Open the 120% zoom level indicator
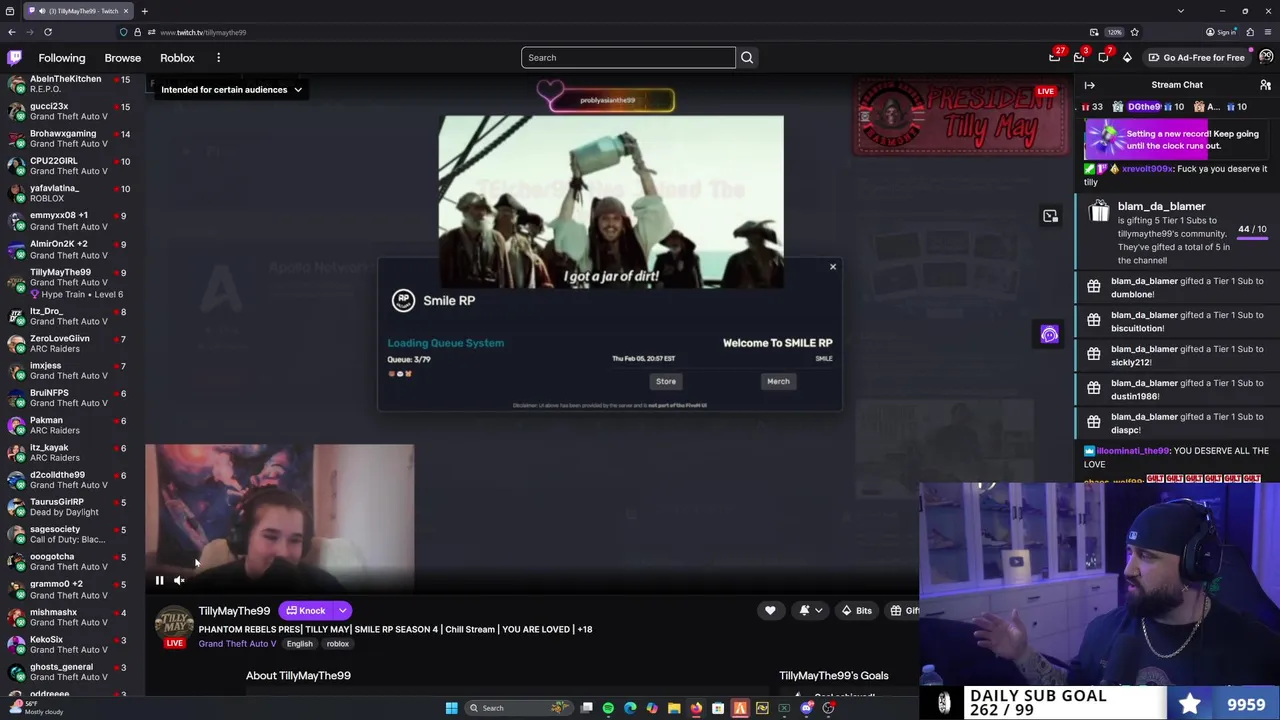 1115,32
